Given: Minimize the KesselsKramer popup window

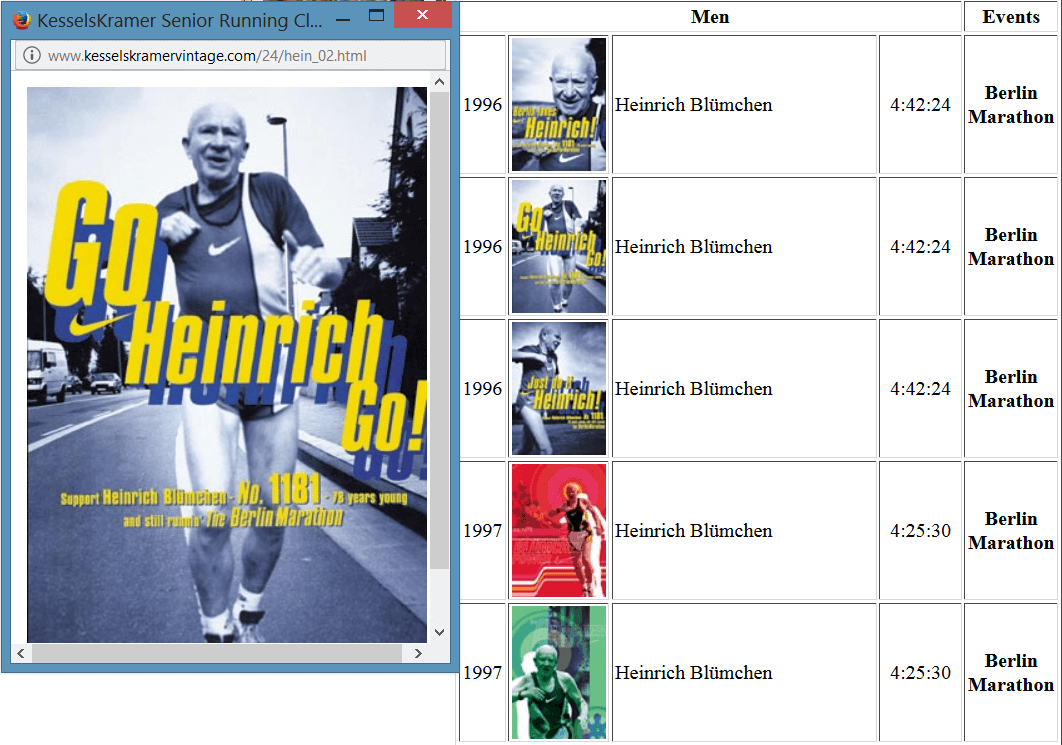Looking at the screenshot, I should tap(343, 18).
